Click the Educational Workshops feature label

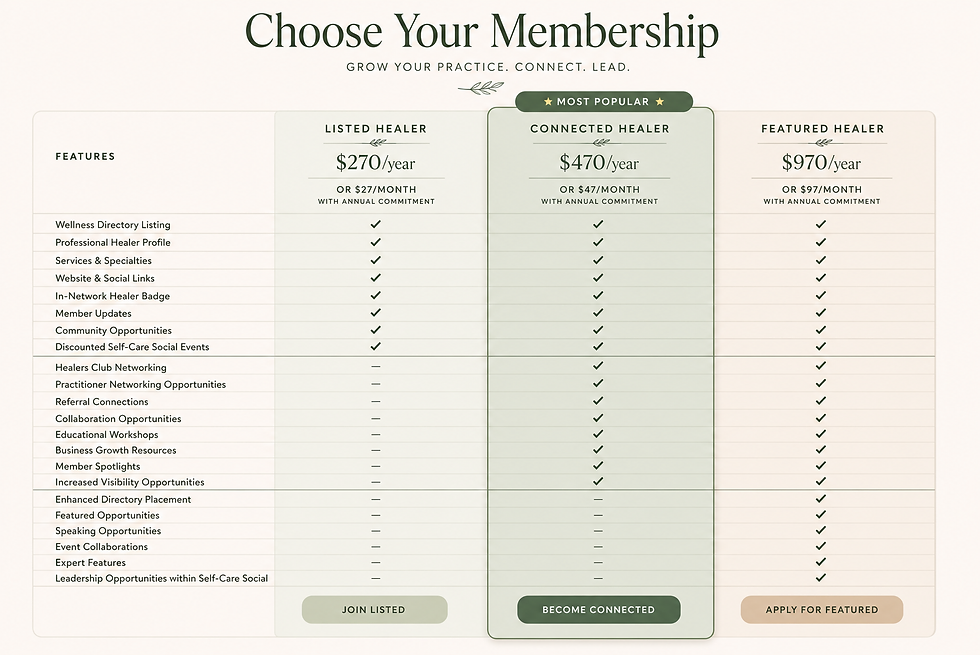point(107,434)
